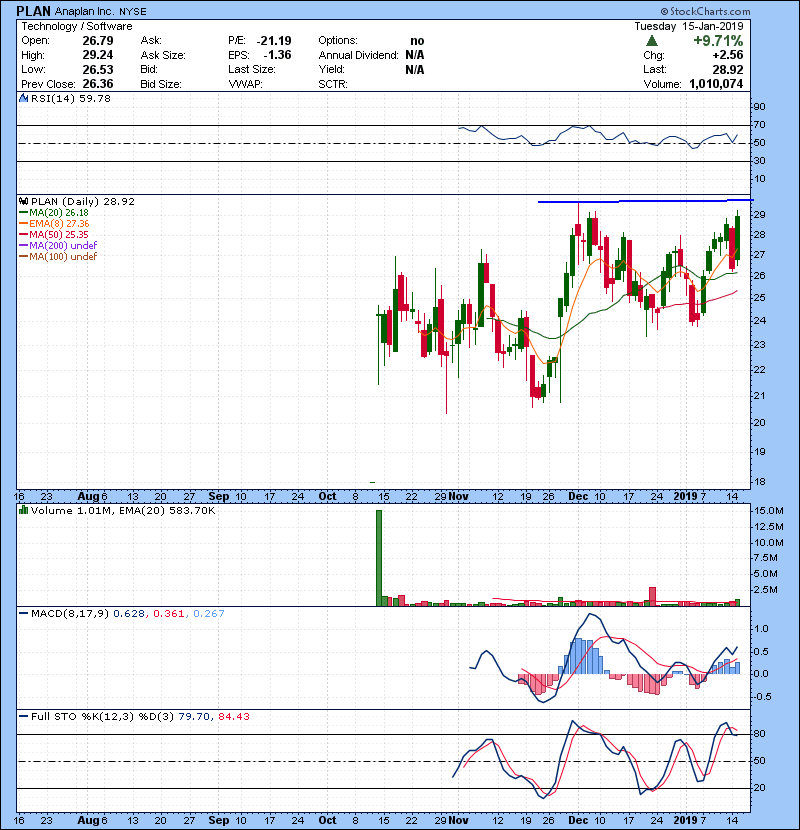Click the EPS value -1.36
The height and width of the screenshot is (830, 800).
[x=277, y=55]
